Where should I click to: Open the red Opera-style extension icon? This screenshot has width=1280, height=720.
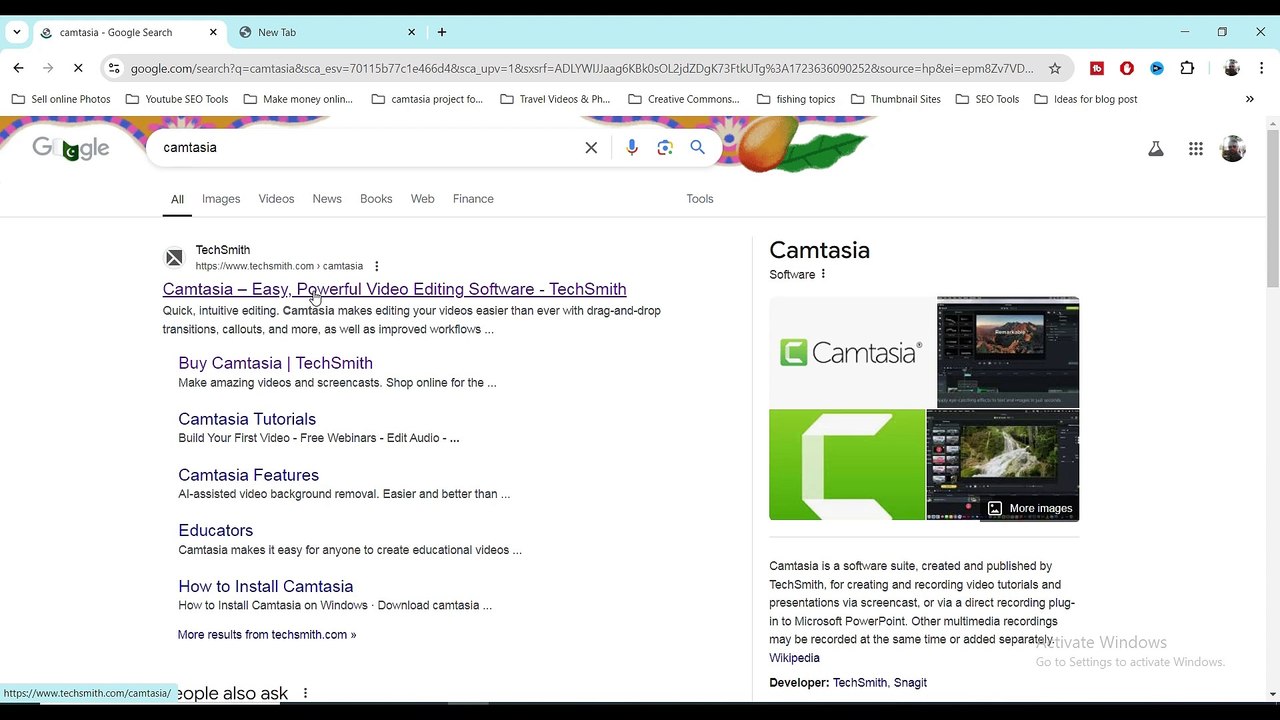click(1127, 68)
